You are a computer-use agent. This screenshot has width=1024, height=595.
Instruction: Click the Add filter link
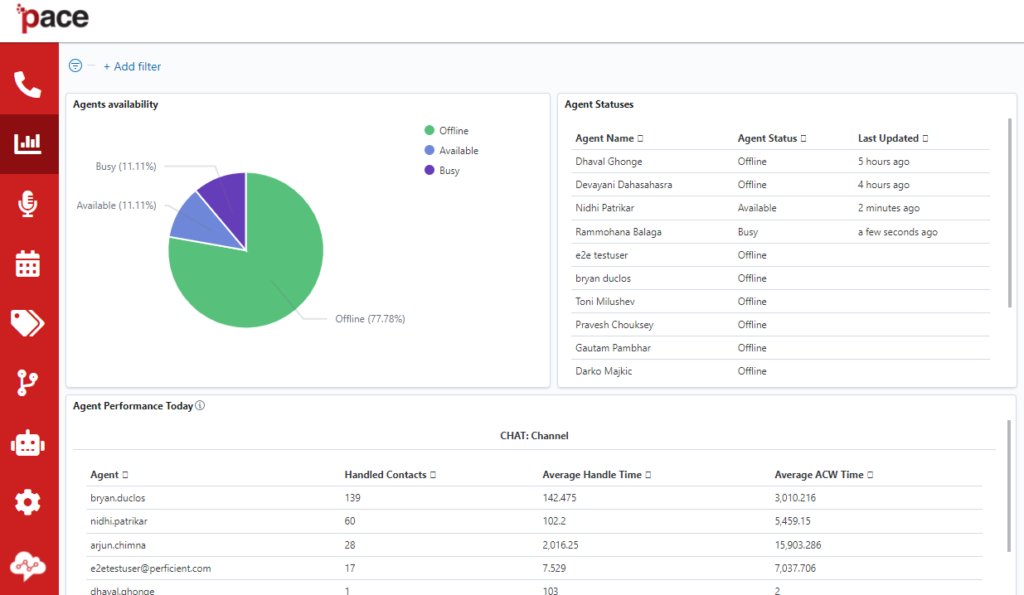pos(132,67)
